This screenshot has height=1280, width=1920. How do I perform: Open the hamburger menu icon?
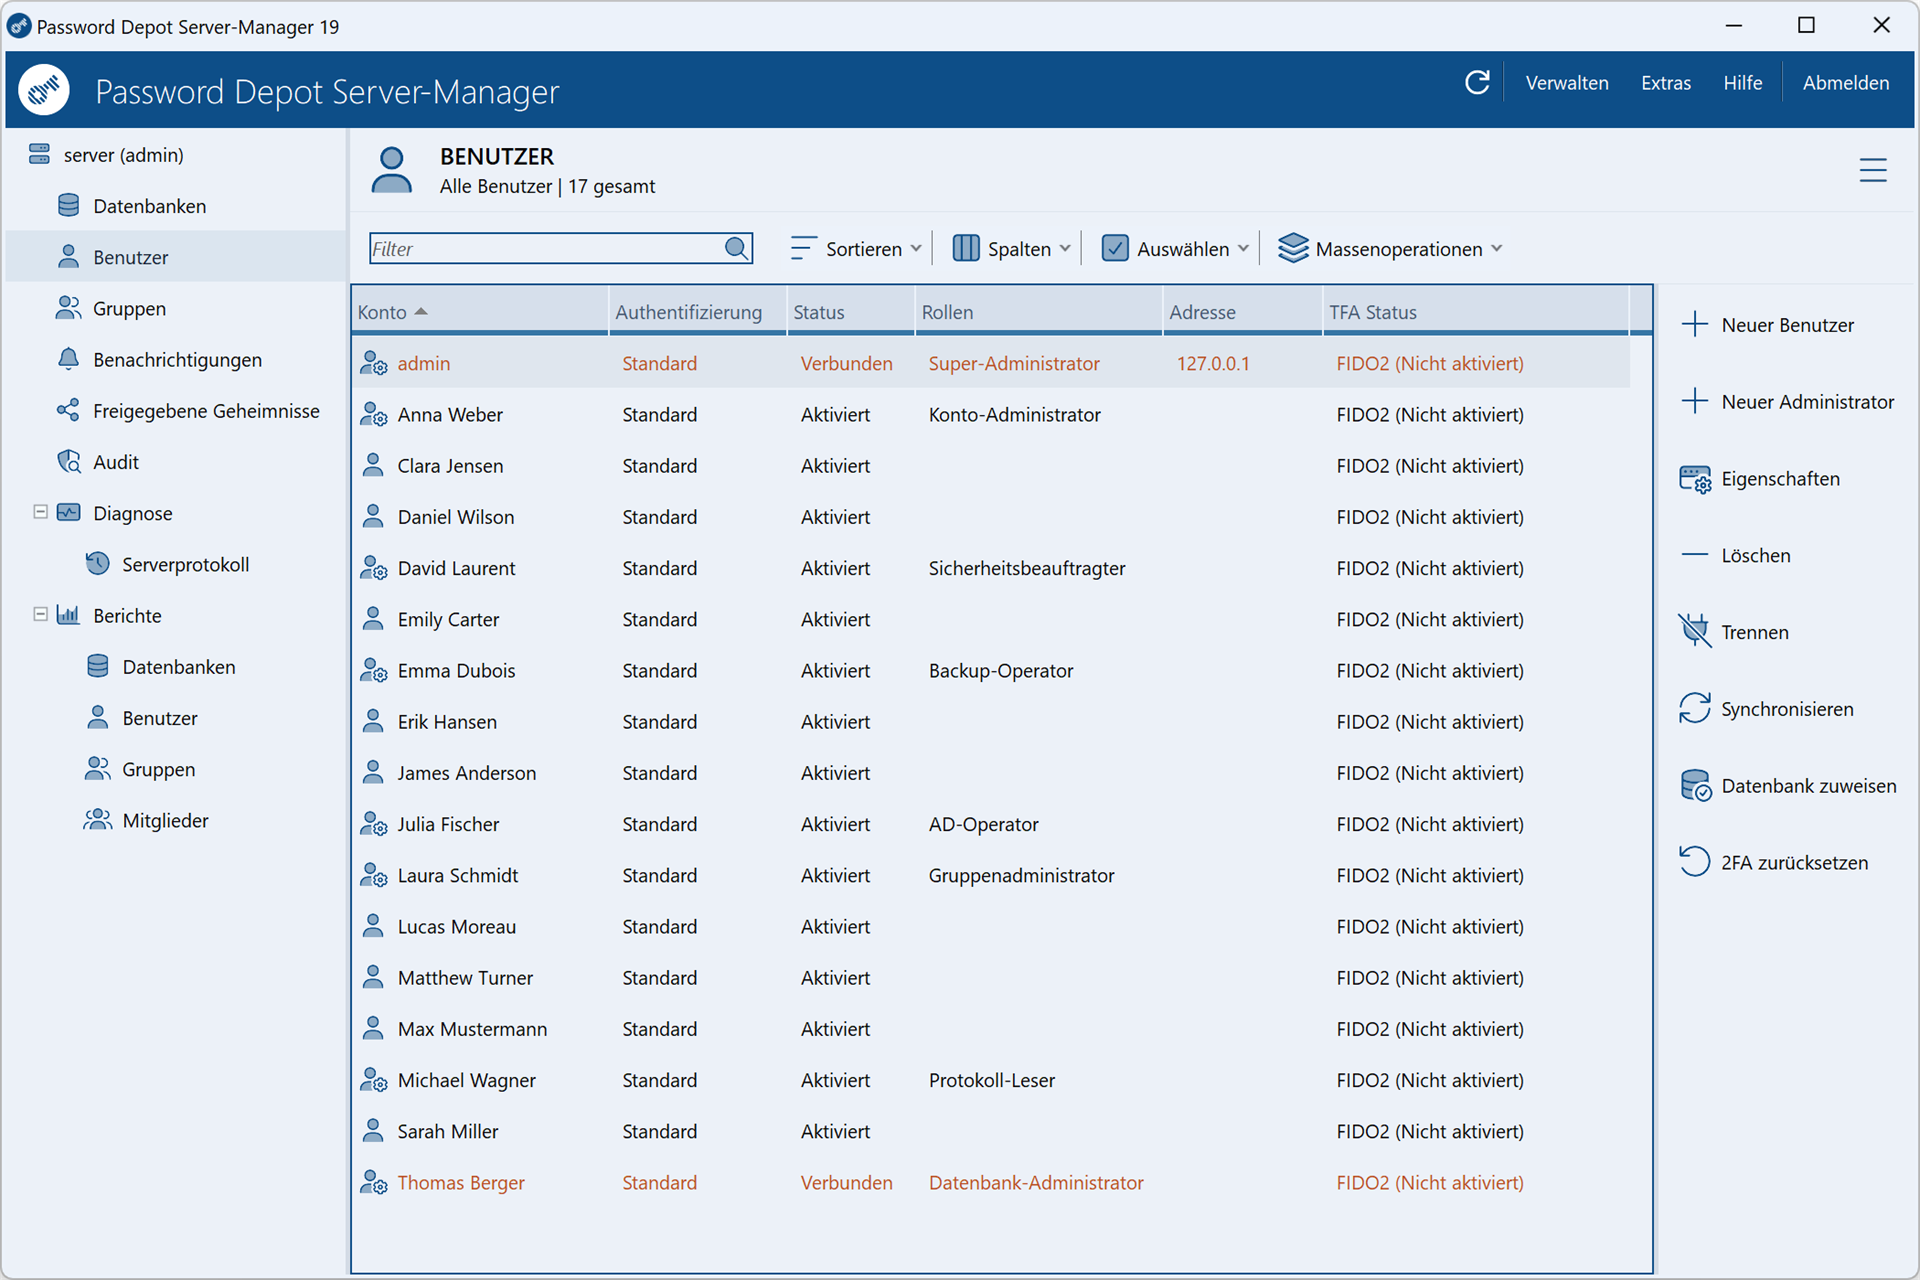coord(1873,170)
